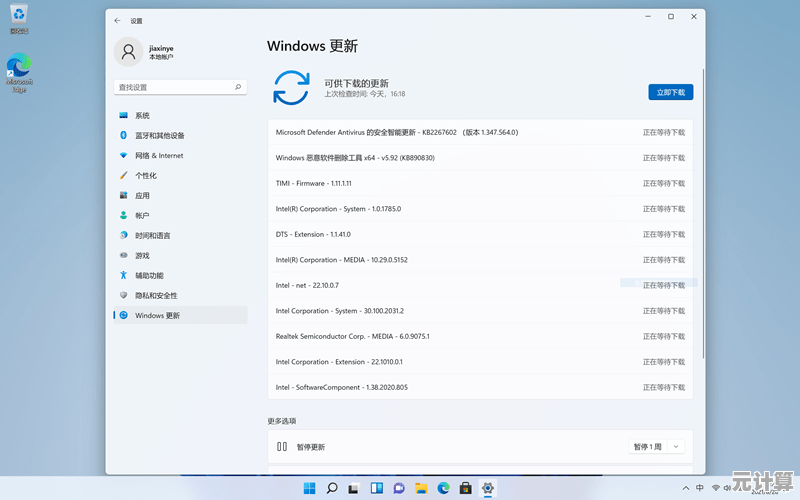This screenshot has width=800, height=500.
Task: Maximize the Settings window
Action: click(x=671, y=16)
